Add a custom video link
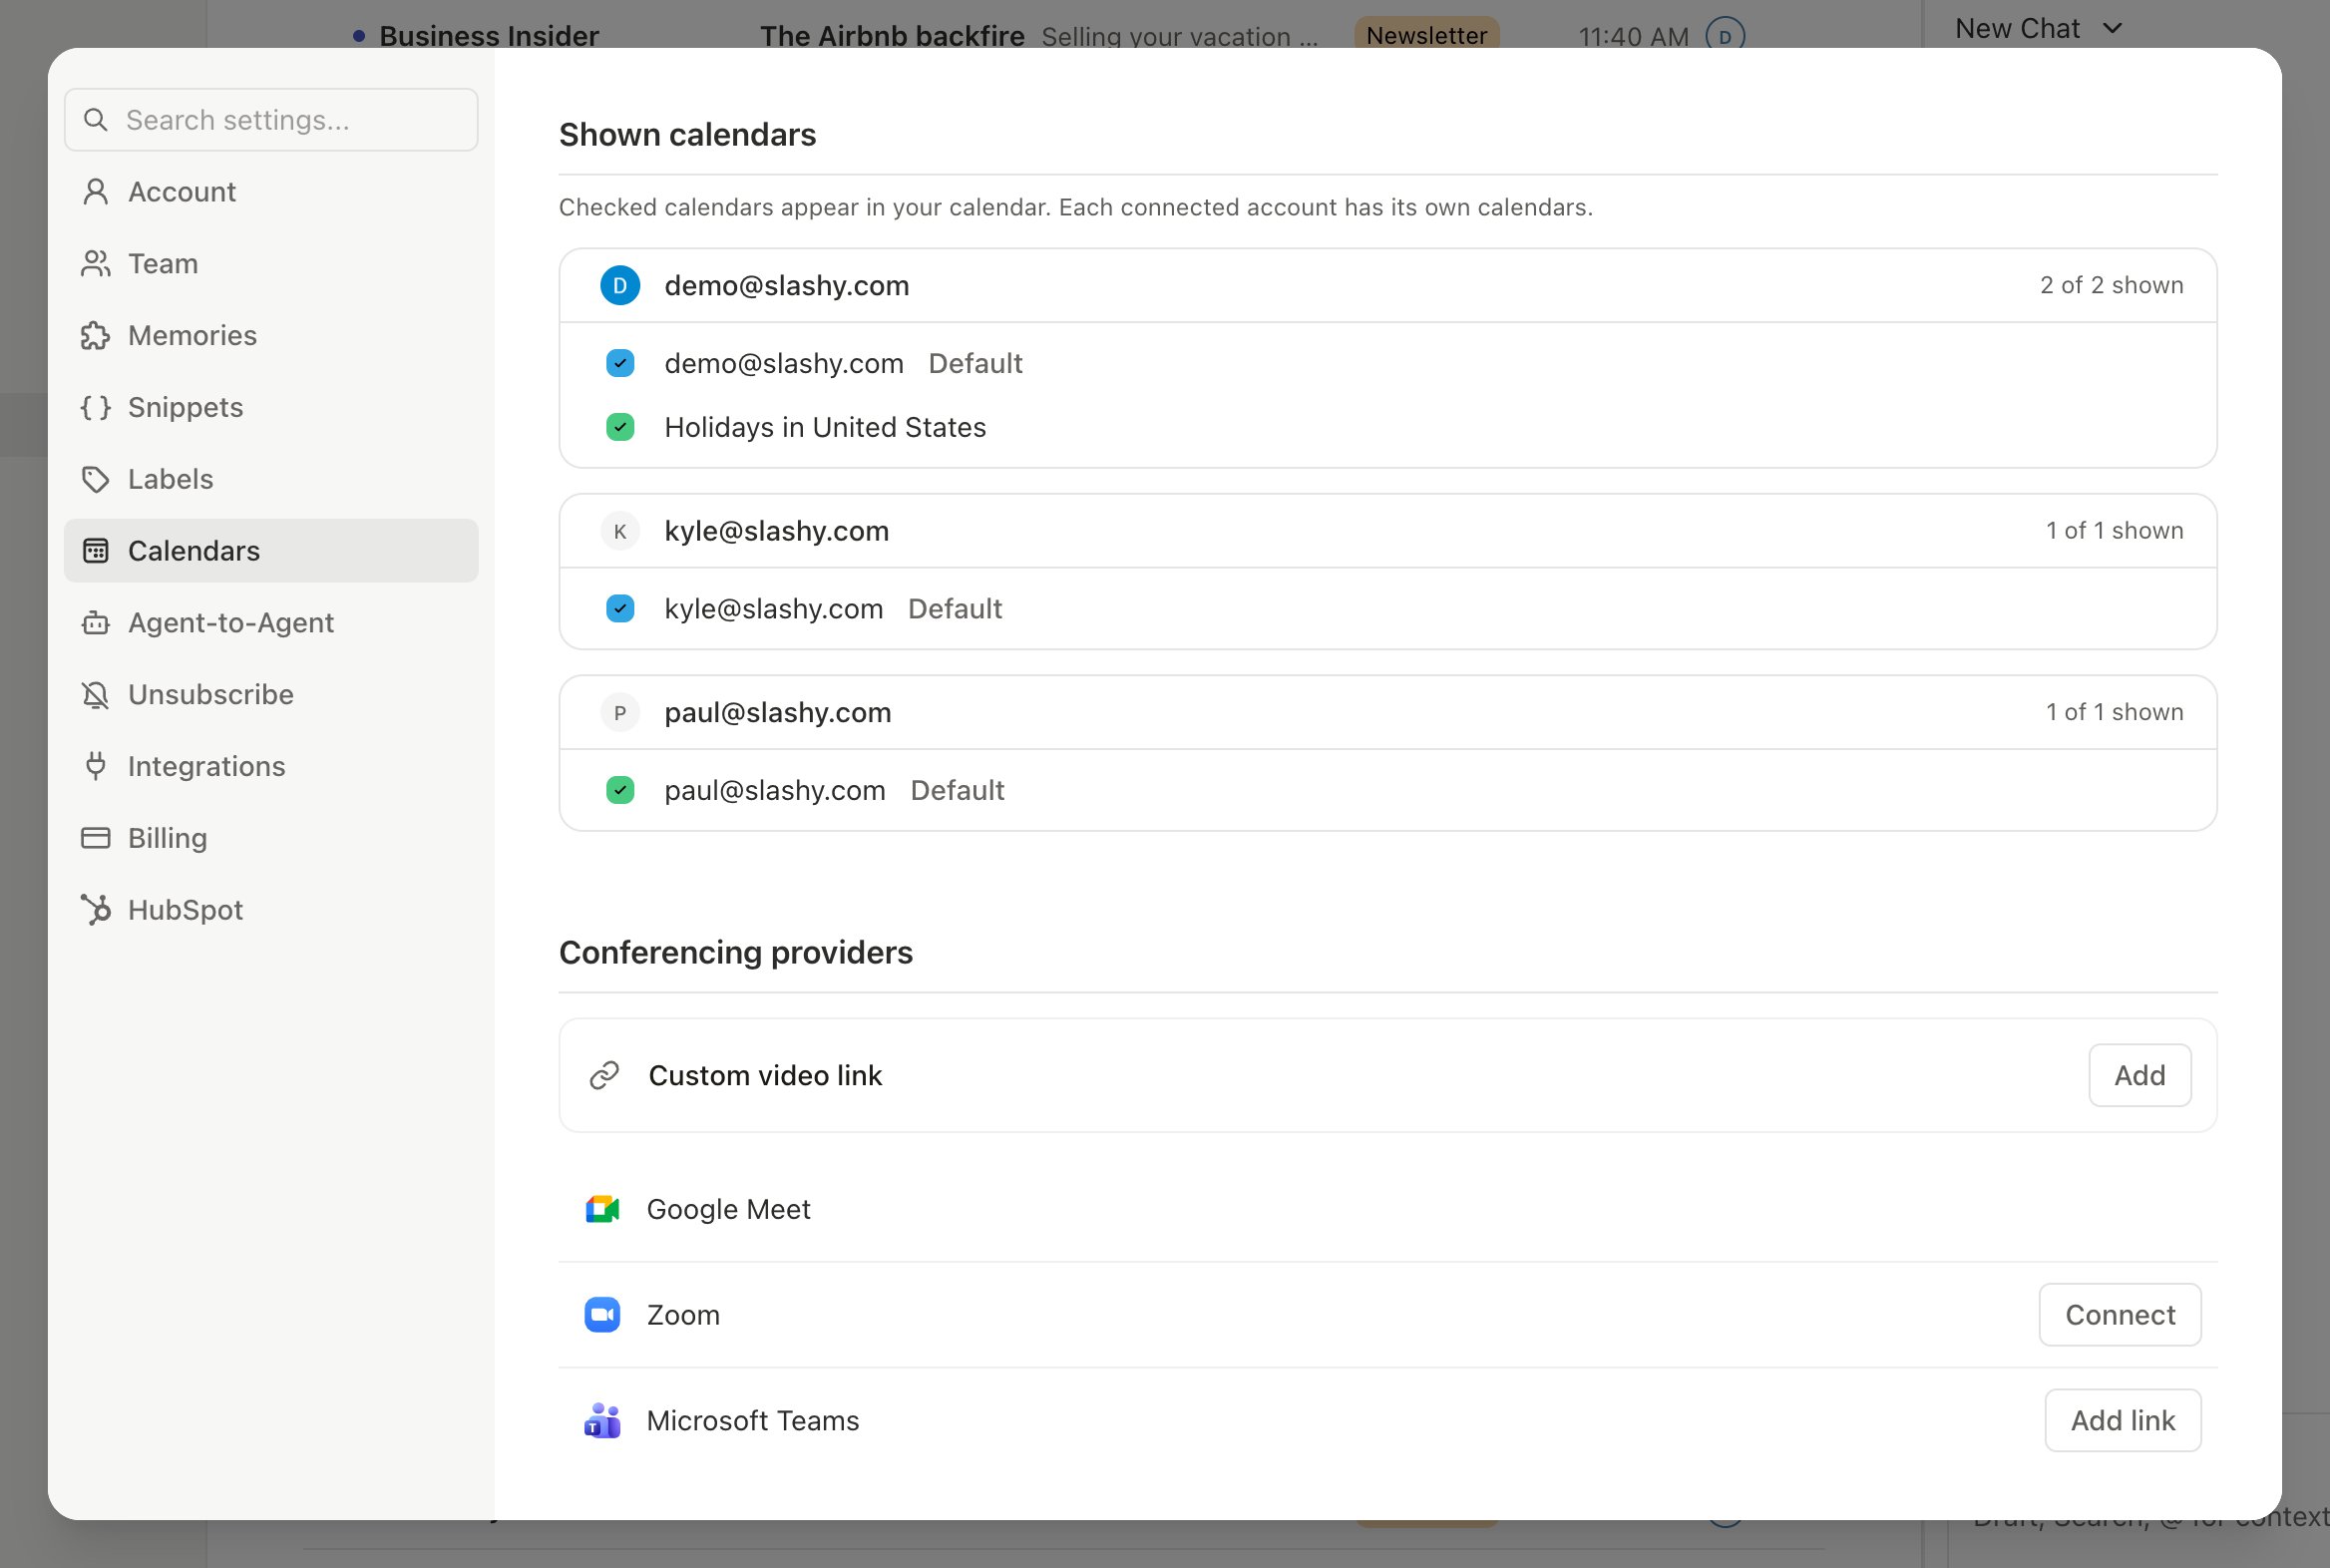2330x1568 pixels. click(2140, 1076)
